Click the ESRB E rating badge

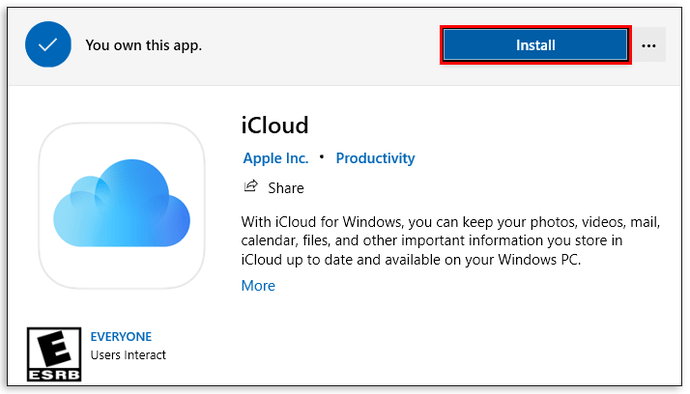(x=54, y=354)
